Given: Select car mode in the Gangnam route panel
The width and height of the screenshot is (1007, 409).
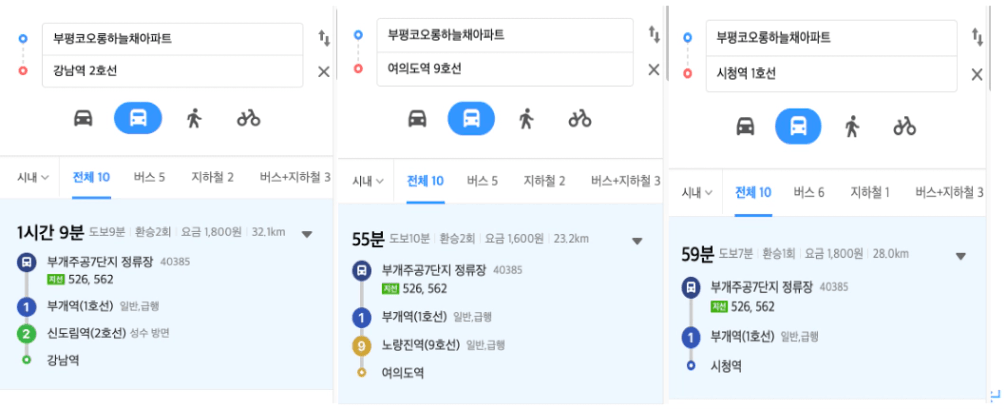Looking at the screenshot, I should pos(83,118).
